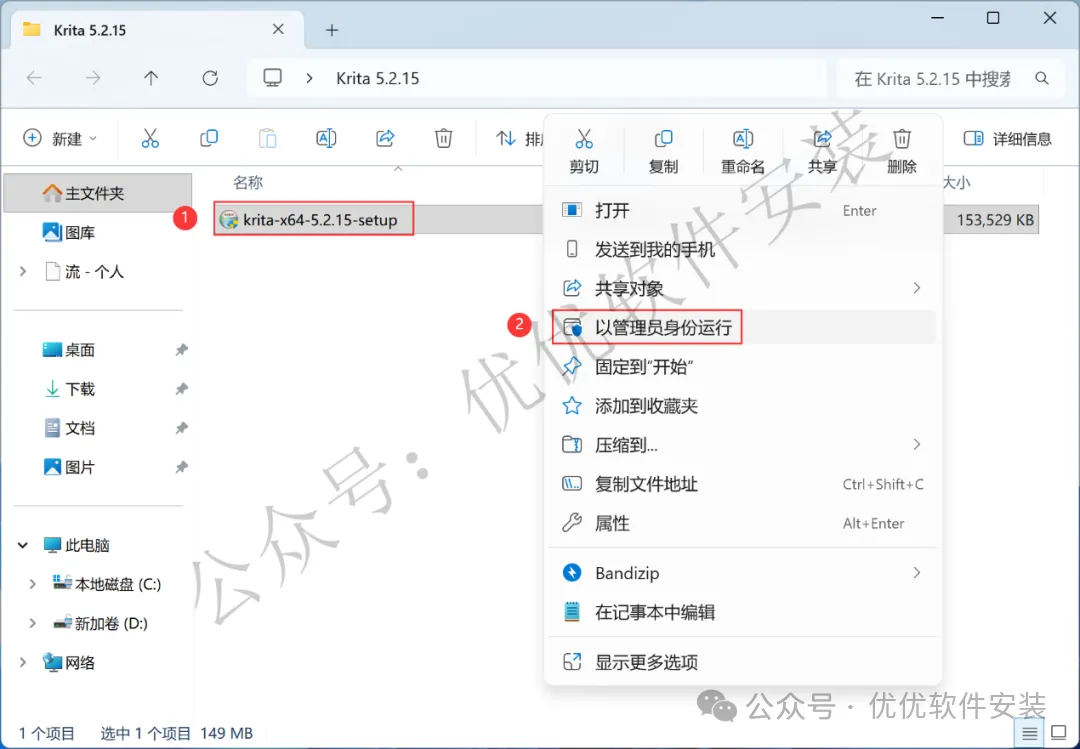Select 显示更多选项
Screen dimensions: 1080x749
(x=743, y=662)
